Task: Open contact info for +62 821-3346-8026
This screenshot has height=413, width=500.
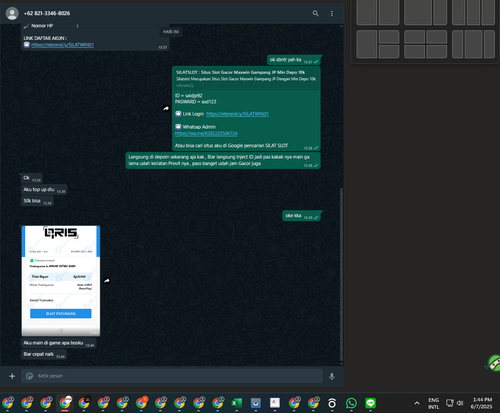Action: coord(47,13)
